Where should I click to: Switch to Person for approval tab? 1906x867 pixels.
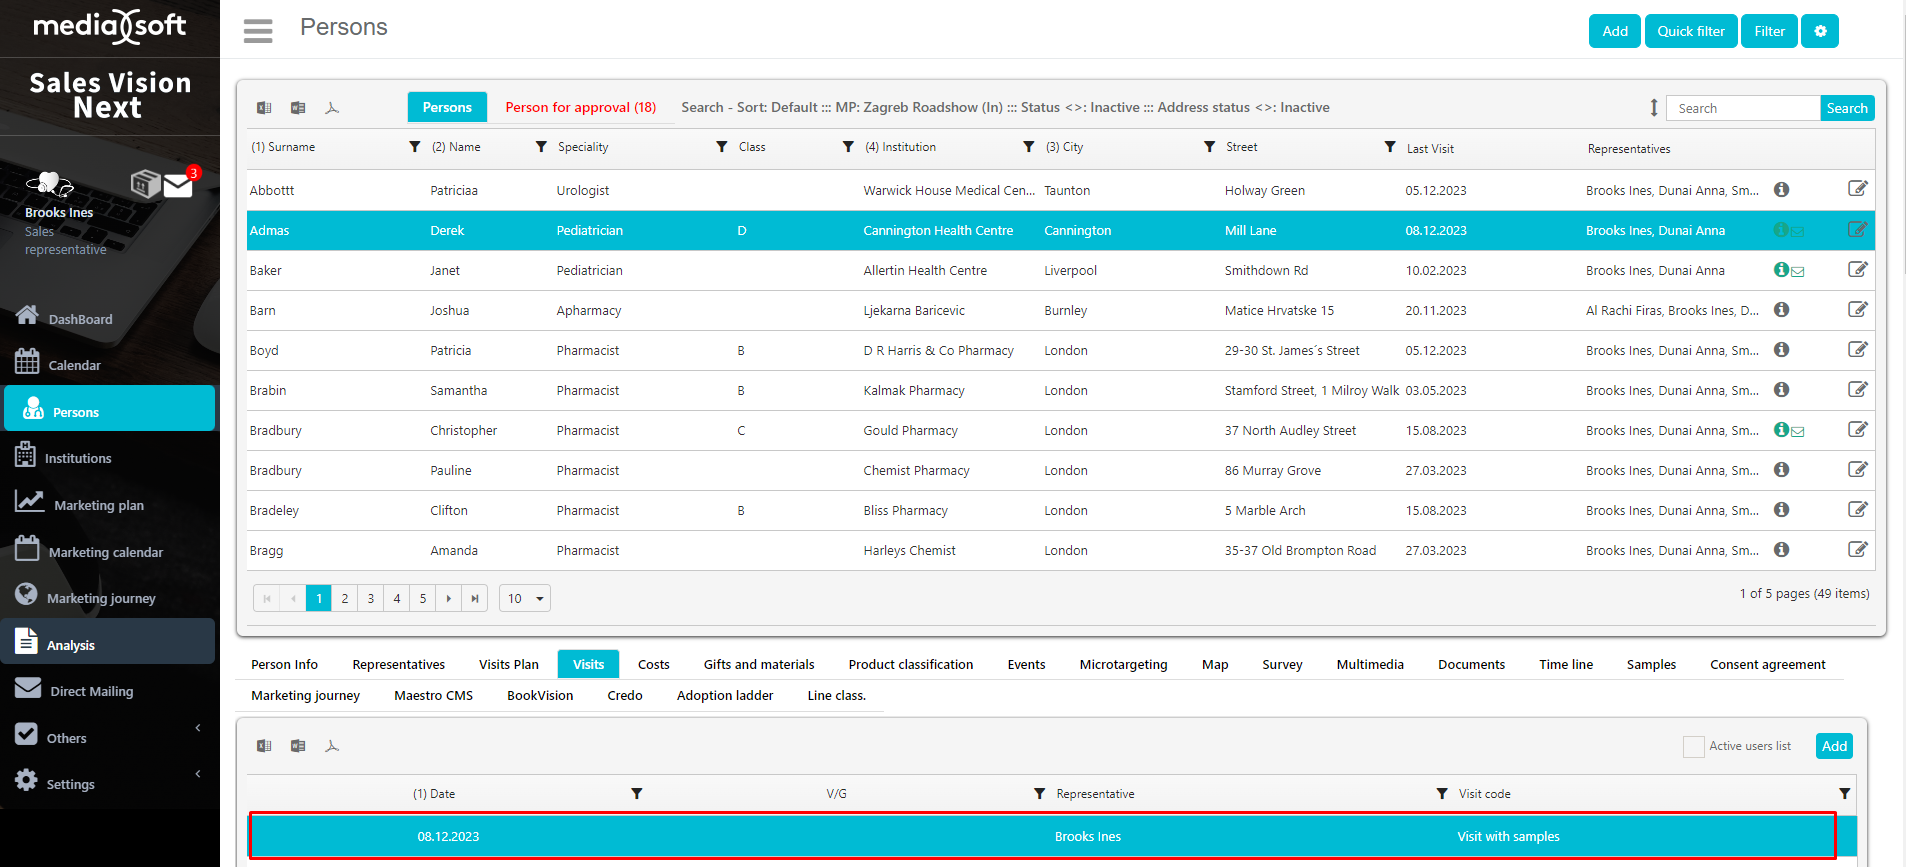tap(580, 108)
